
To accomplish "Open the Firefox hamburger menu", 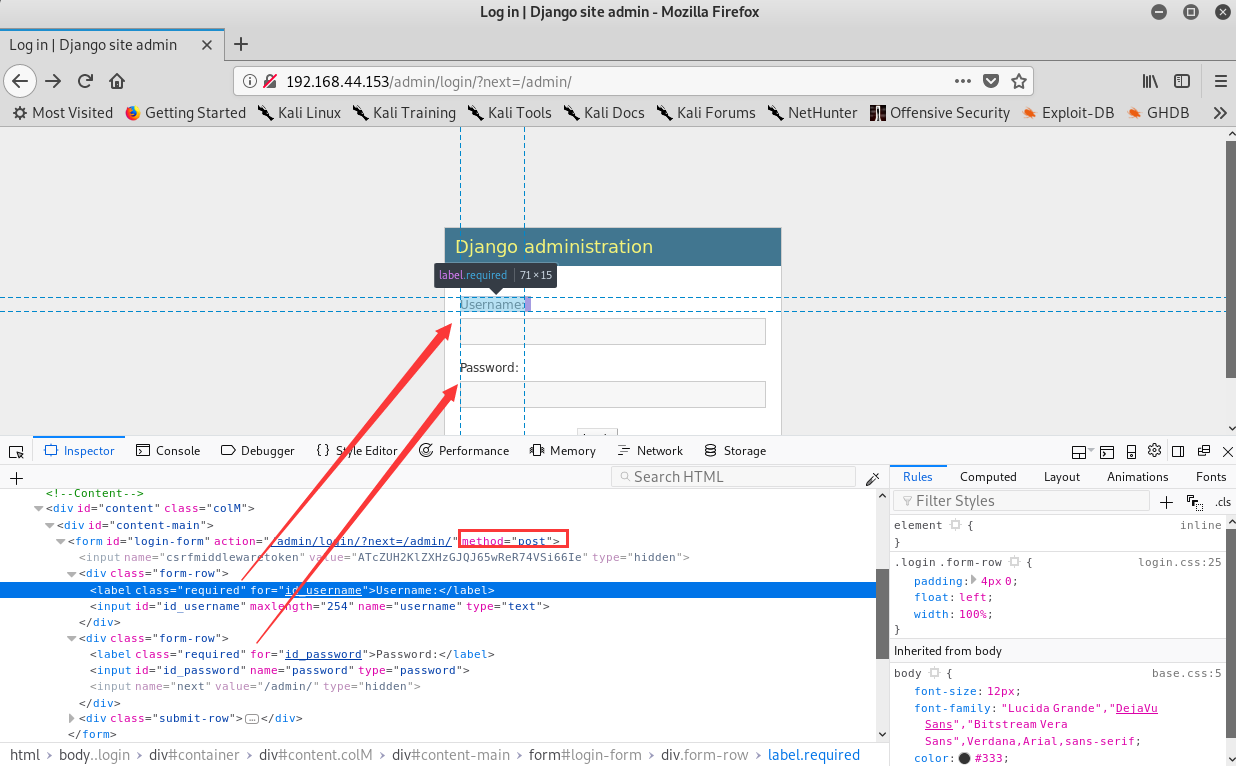I will (x=1220, y=81).
